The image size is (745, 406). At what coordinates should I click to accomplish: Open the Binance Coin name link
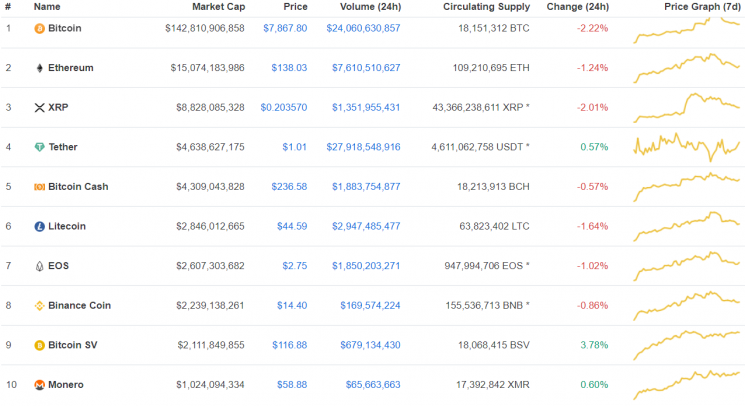click(x=79, y=306)
